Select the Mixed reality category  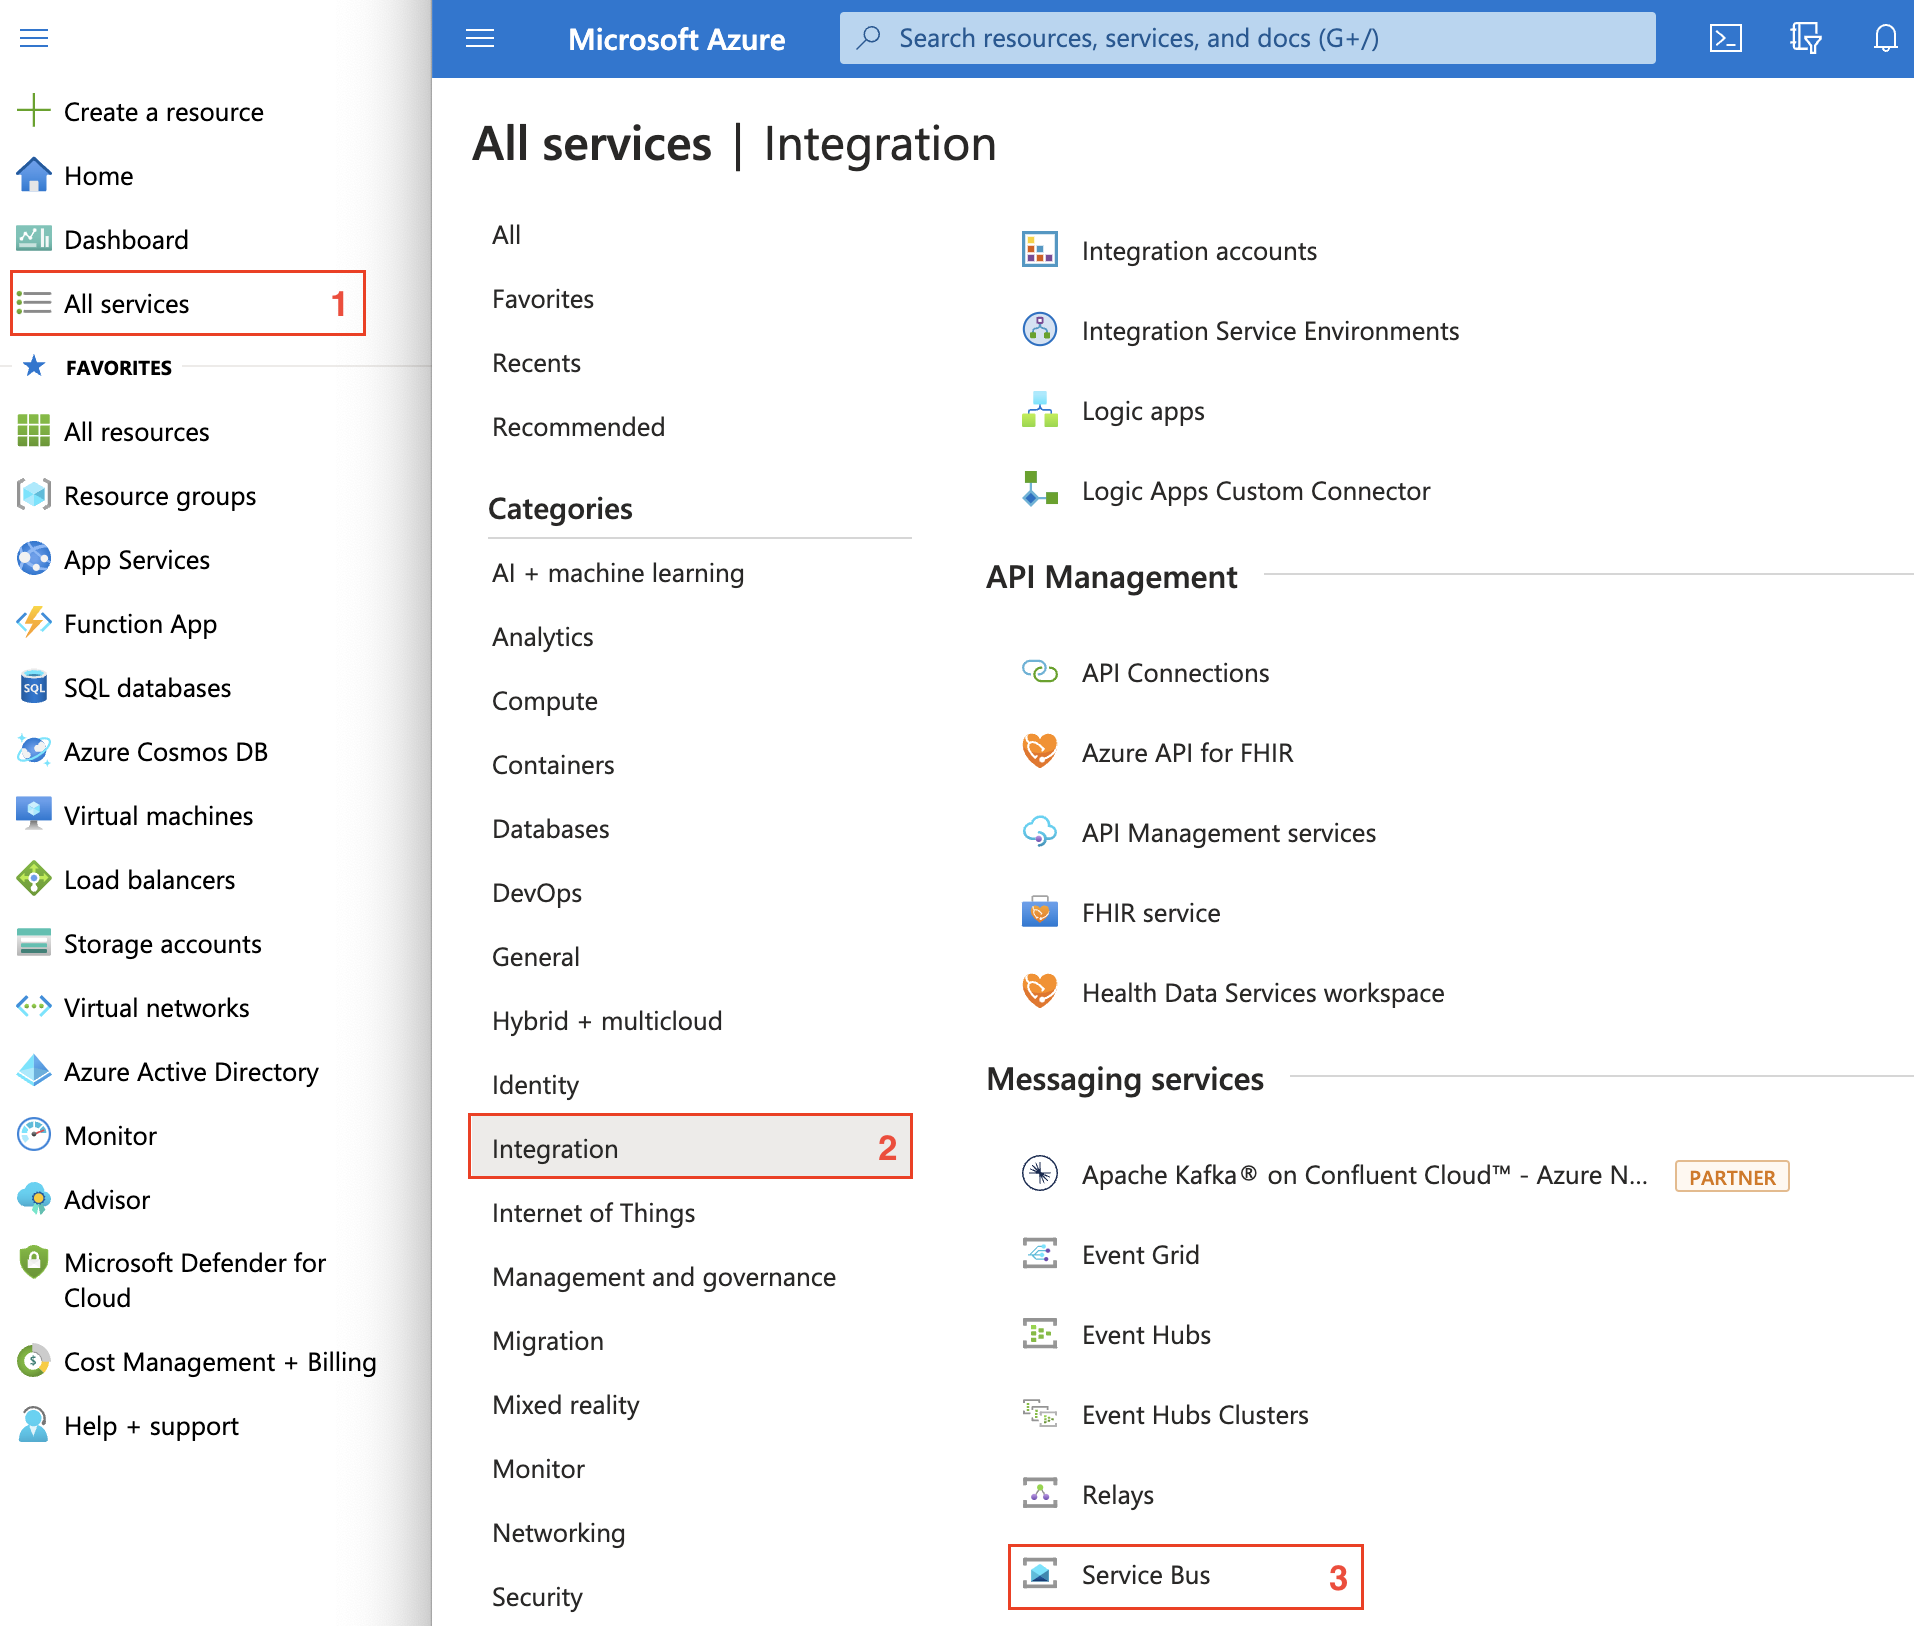click(x=566, y=1405)
